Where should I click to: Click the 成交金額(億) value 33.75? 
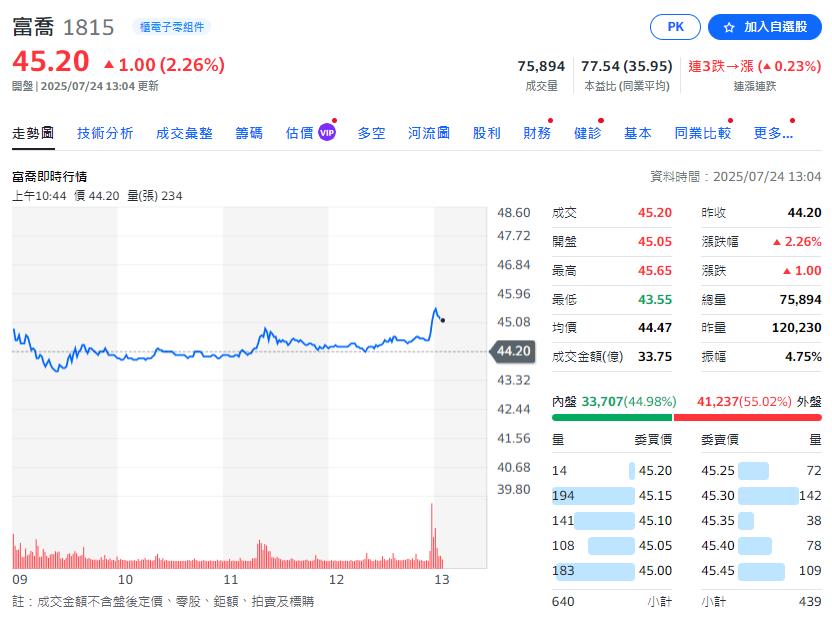coord(655,357)
